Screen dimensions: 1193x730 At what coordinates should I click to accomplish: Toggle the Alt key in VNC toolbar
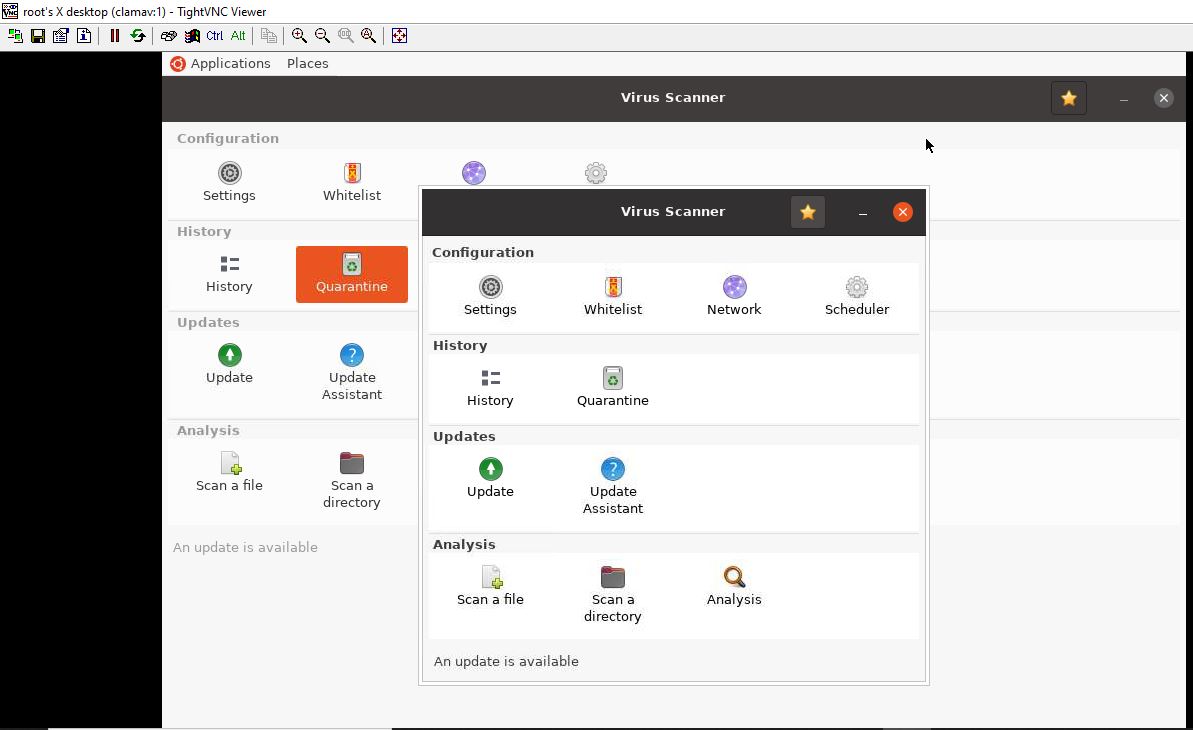point(238,36)
